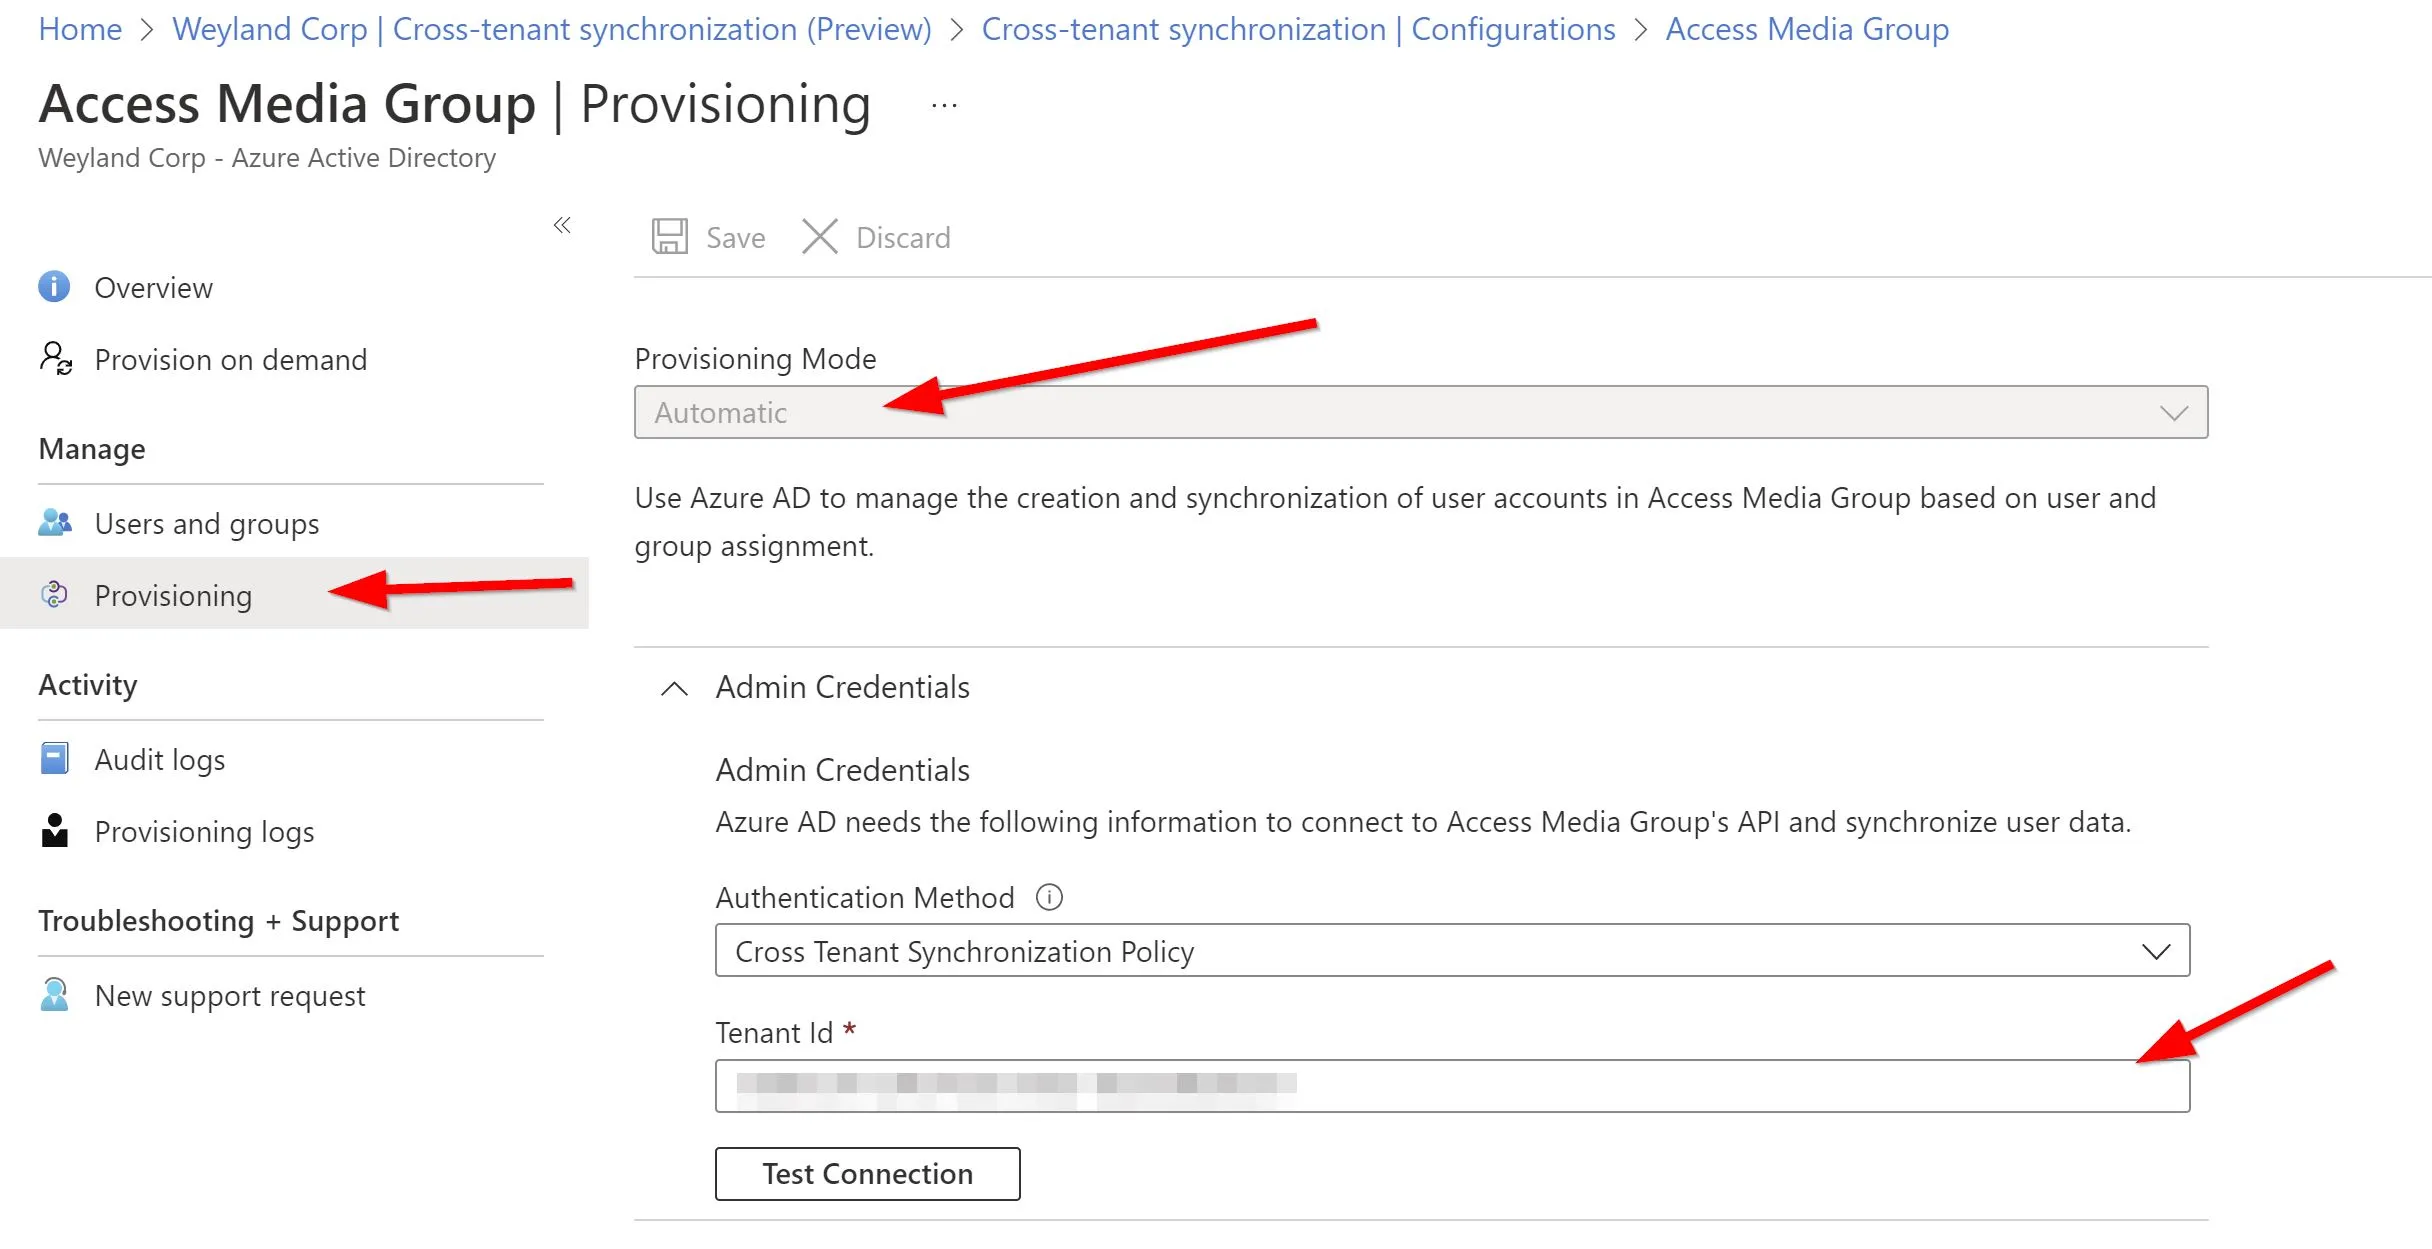Viewport: 2432px width, 1249px height.
Task: Open Provision on demand
Action: (231, 360)
